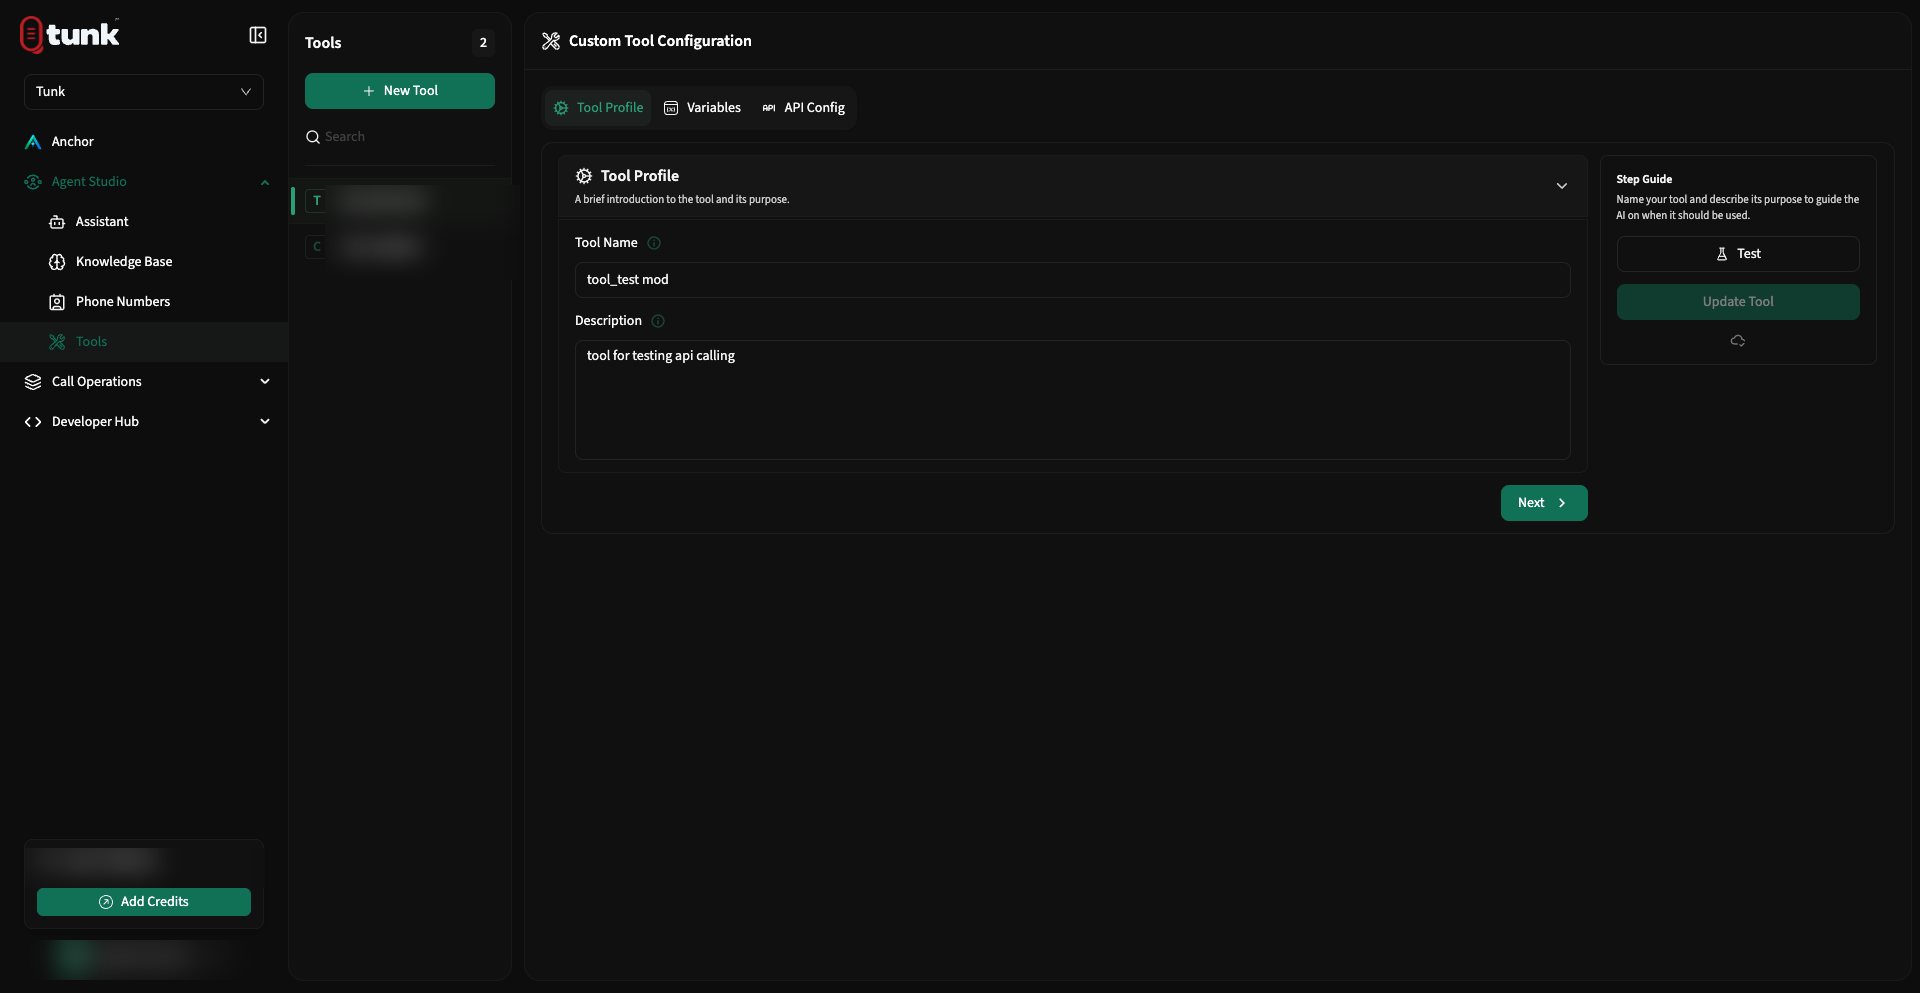Click the Call Operations layers icon
This screenshot has height=993, width=1920.
coord(33,382)
